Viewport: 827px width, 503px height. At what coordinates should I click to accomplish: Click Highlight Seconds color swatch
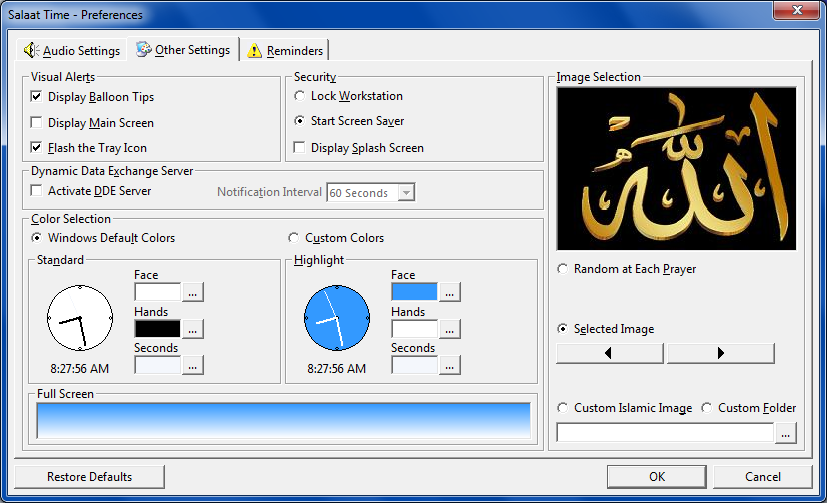coord(415,365)
